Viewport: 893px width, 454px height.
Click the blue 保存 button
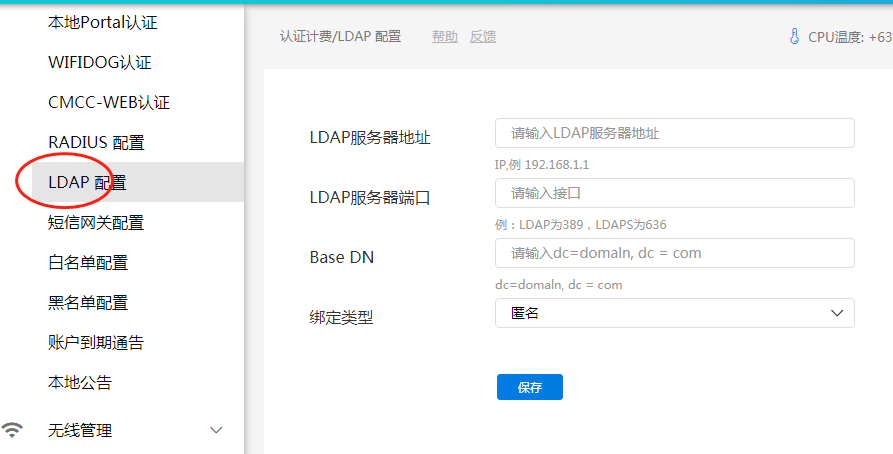529,387
